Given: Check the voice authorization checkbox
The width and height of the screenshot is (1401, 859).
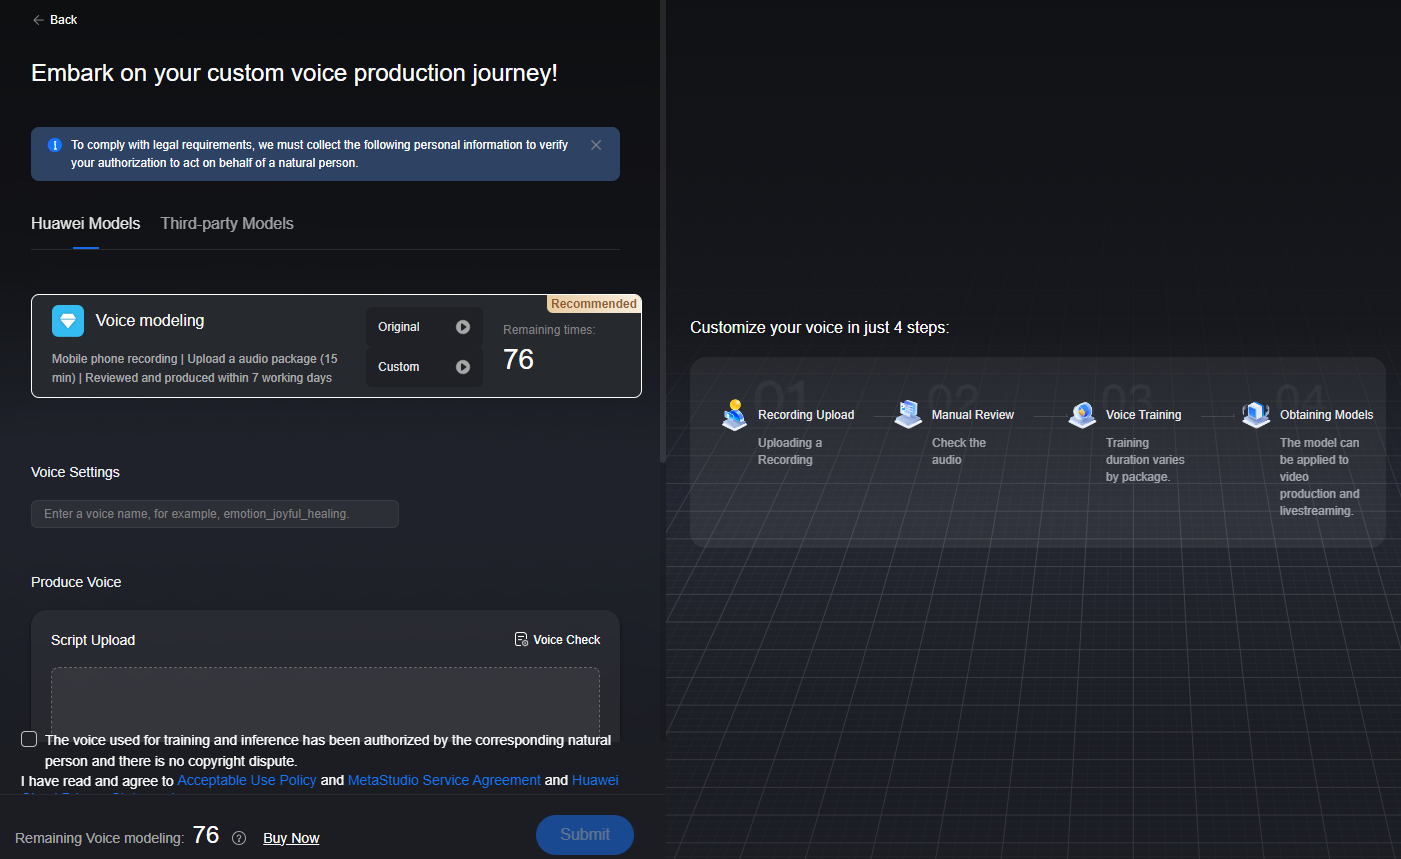Looking at the screenshot, I should click(29, 739).
